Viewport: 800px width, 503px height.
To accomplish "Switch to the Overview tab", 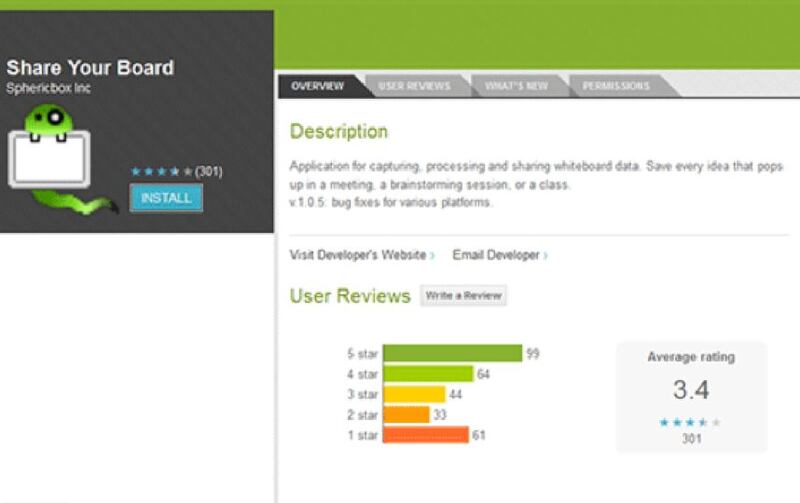I will click(x=316, y=86).
